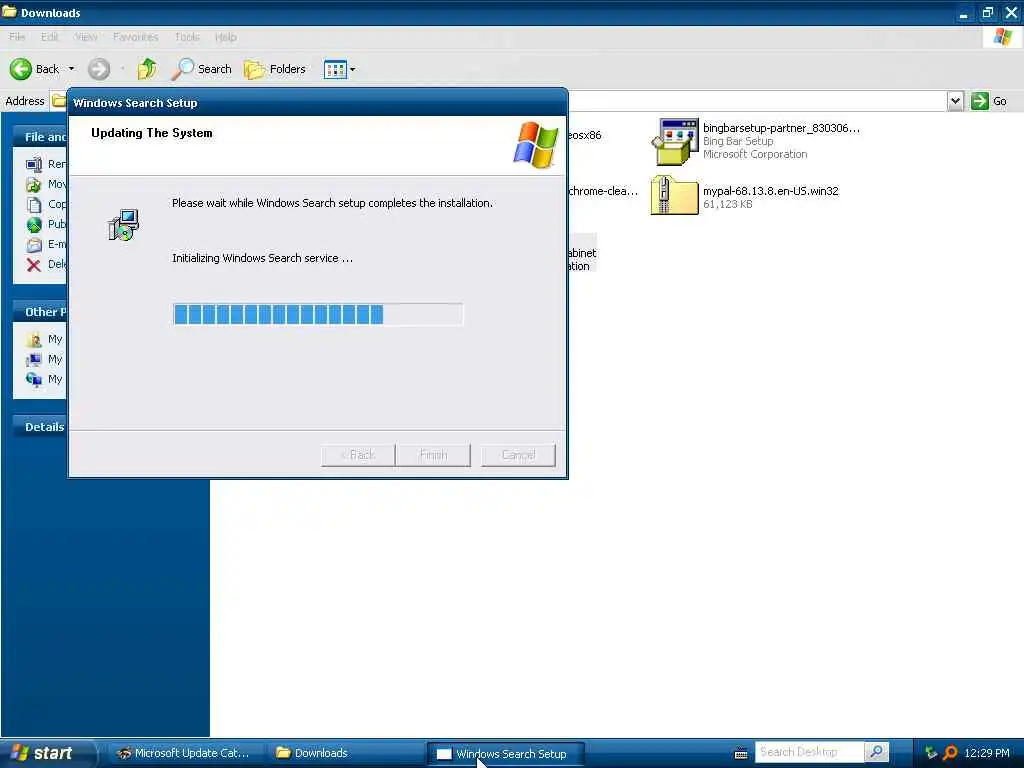Image resolution: width=1024 pixels, height=768 pixels.
Task: Select the mypal-68.13.8.en-US.win32 zip icon
Action: [x=675, y=195]
